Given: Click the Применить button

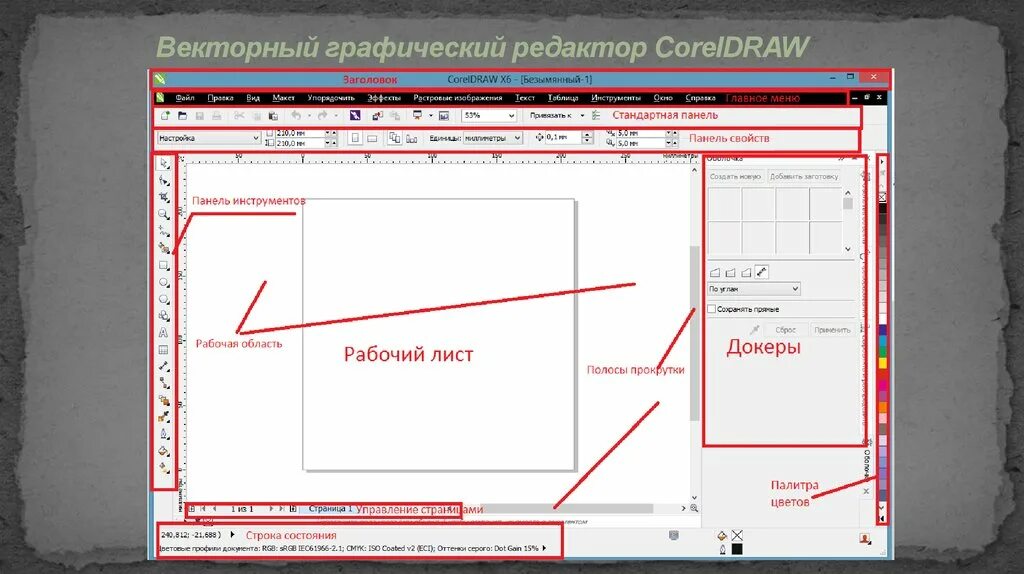Looking at the screenshot, I should pyautogui.click(x=832, y=330).
